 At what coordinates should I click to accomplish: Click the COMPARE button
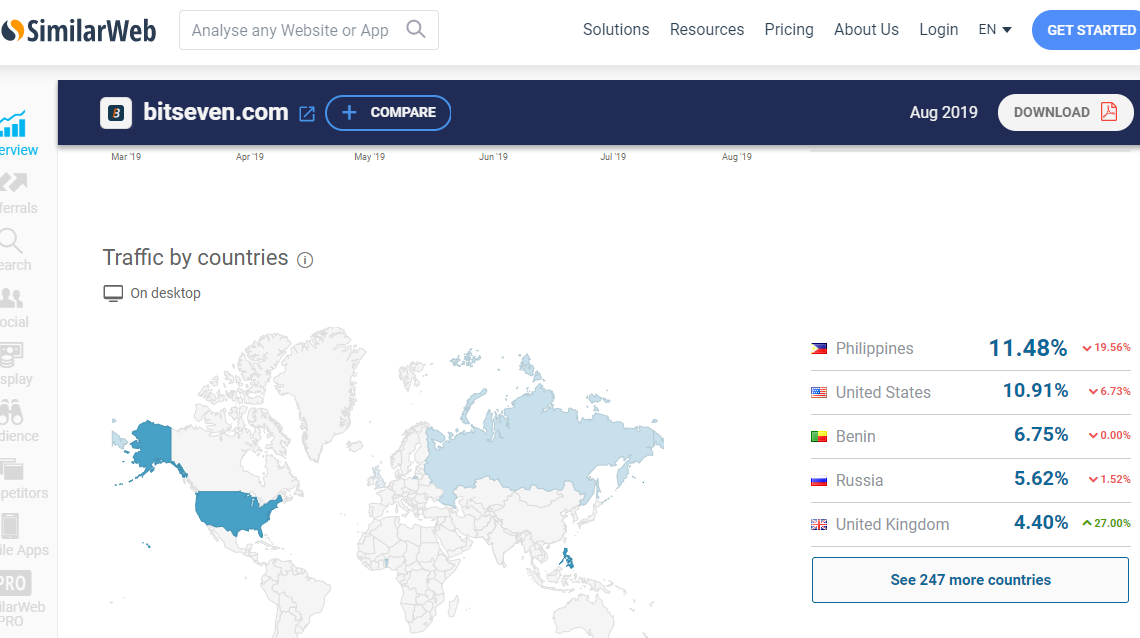point(388,113)
